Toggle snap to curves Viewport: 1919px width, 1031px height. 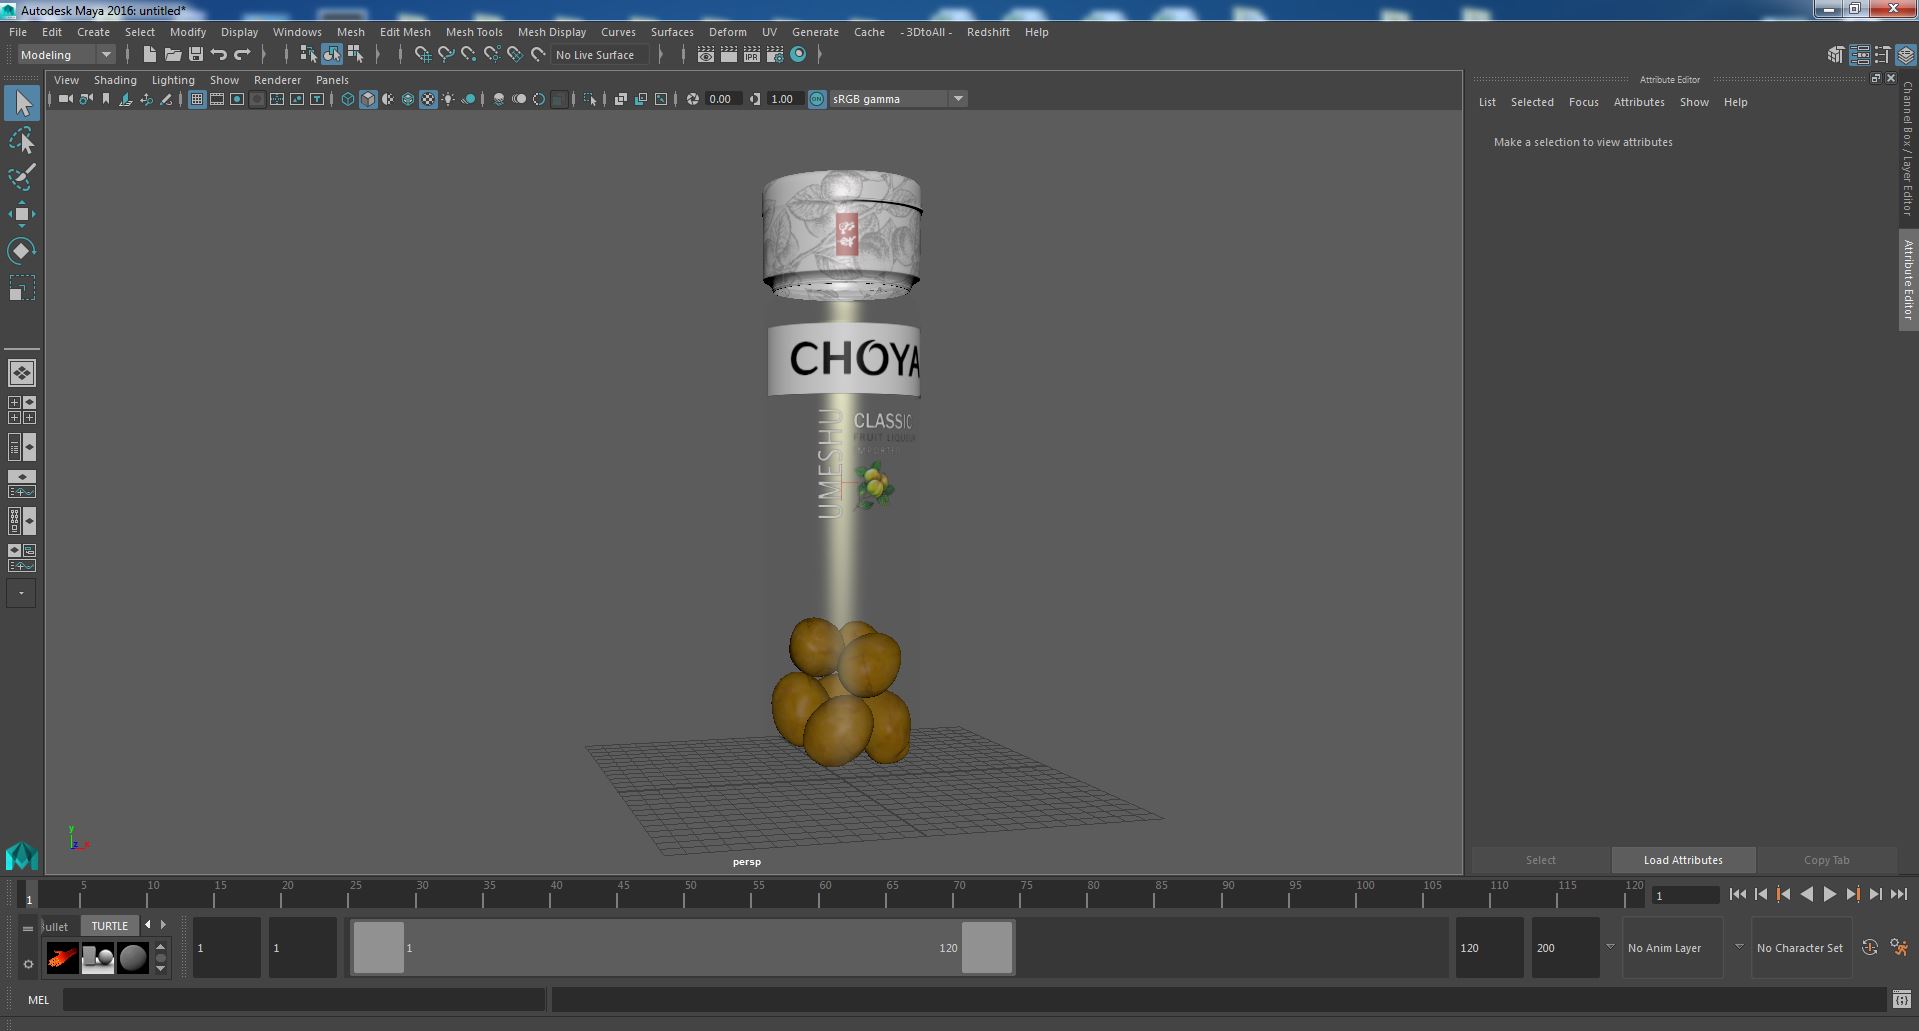point(445,54)
